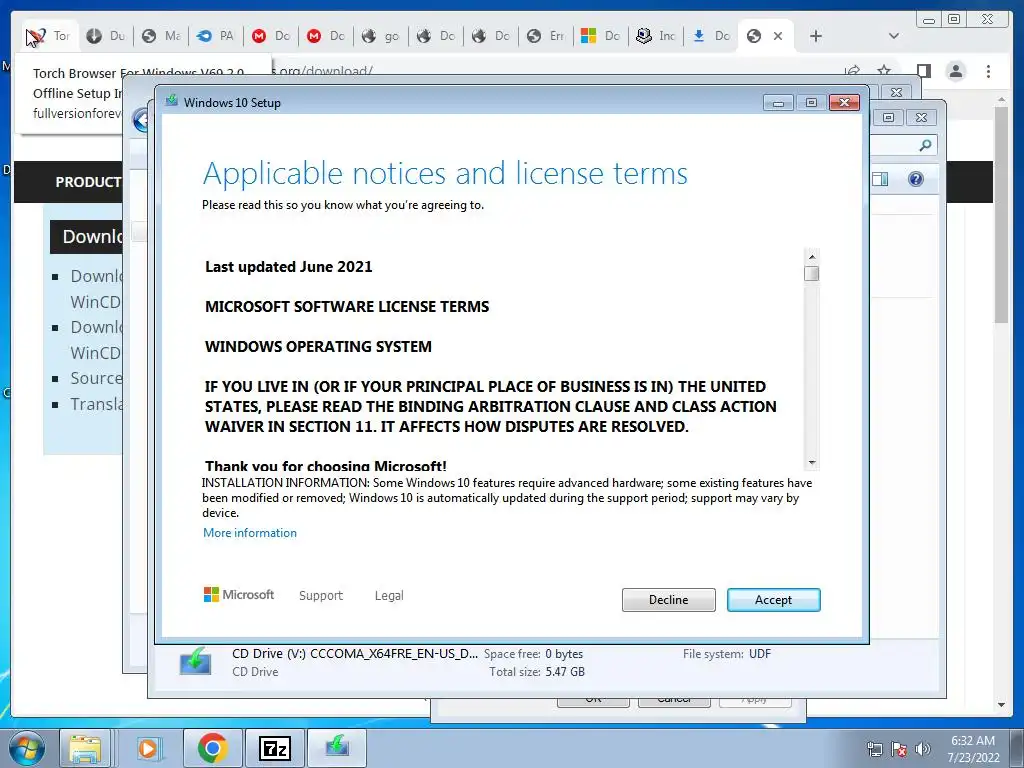1024x768 pixels.
Task: Click the license text scroll up arrow
Action: tap(812, 257)
